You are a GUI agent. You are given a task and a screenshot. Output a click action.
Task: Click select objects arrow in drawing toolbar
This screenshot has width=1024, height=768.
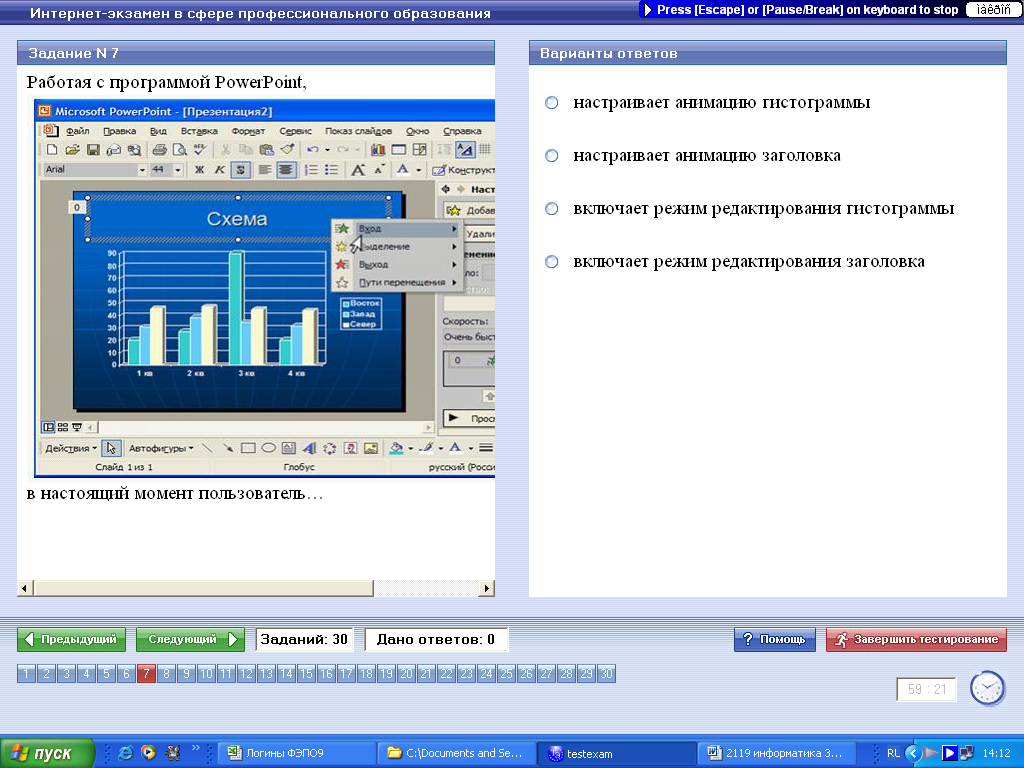click(x=111, y=448)
